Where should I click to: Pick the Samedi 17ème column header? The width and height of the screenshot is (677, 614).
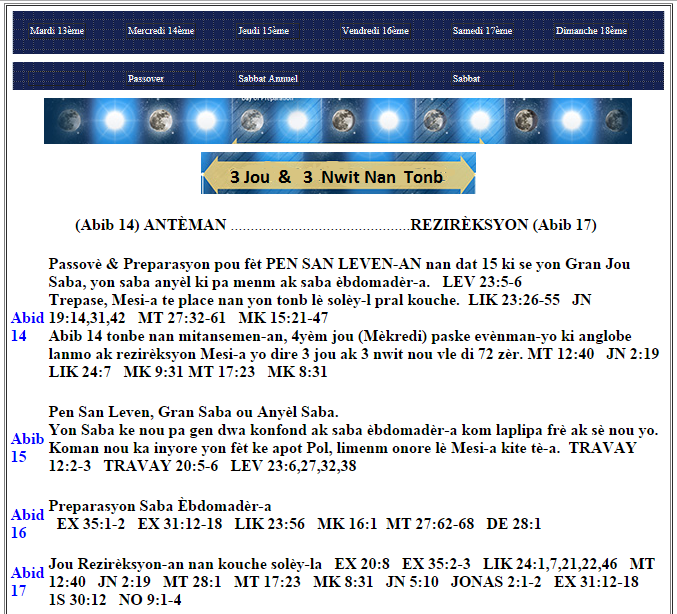tap(482, 31)
